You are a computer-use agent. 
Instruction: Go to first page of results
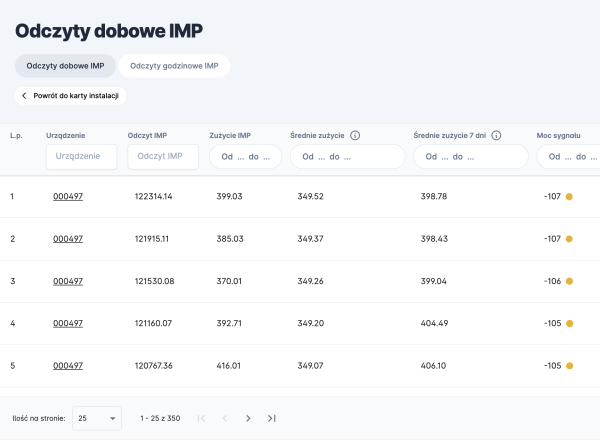coord(201,418)
